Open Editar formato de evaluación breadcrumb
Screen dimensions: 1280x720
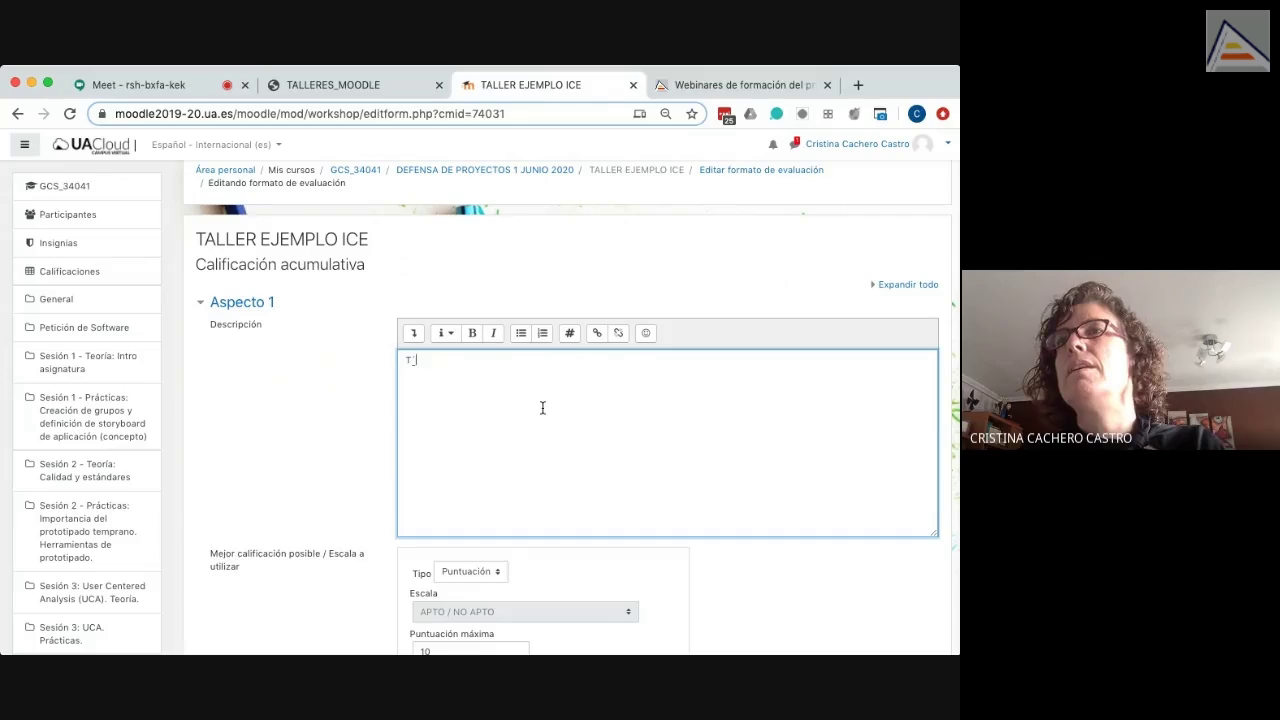coord(761,170)
